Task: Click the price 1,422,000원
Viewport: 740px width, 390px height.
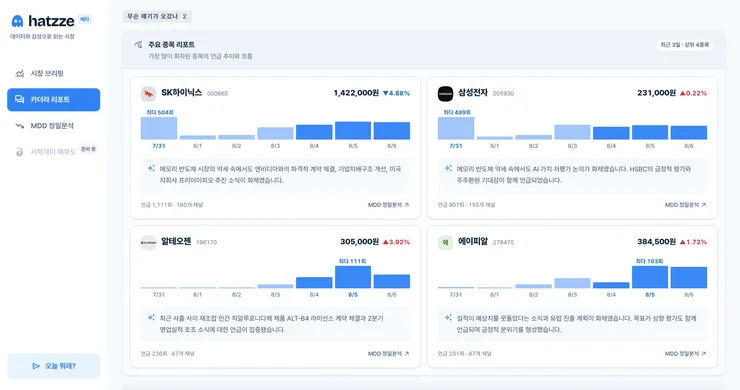Action: pyautogui.click(x=356, y=93)
